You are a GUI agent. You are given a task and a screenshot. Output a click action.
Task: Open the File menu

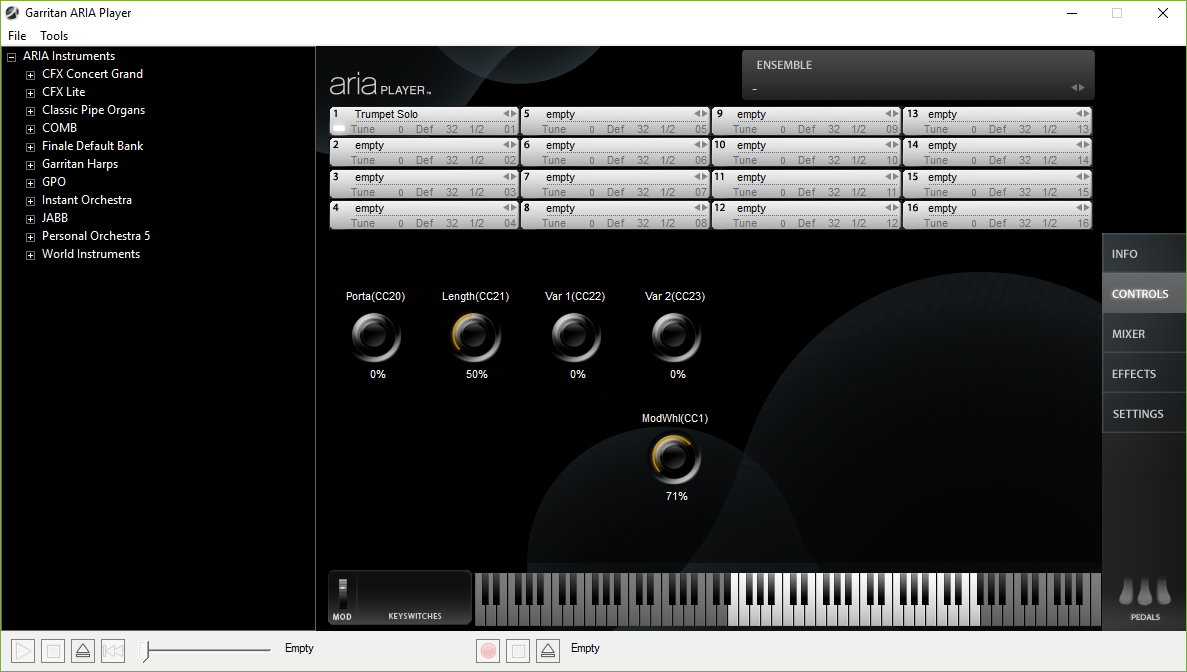(x=17, y=36)
